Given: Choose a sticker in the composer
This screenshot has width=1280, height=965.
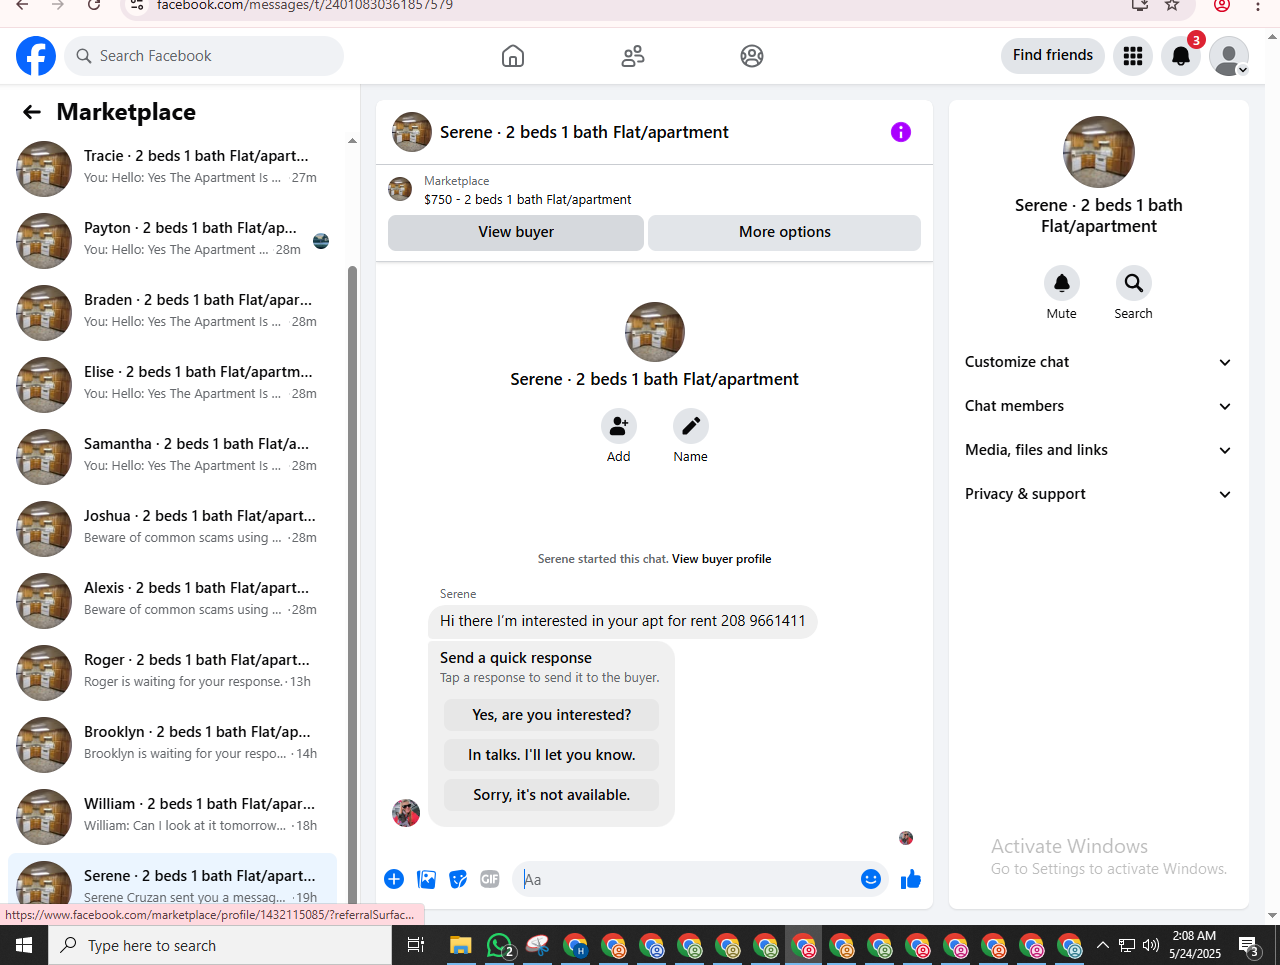Looking at the screenshot, I should coord(458,879).
